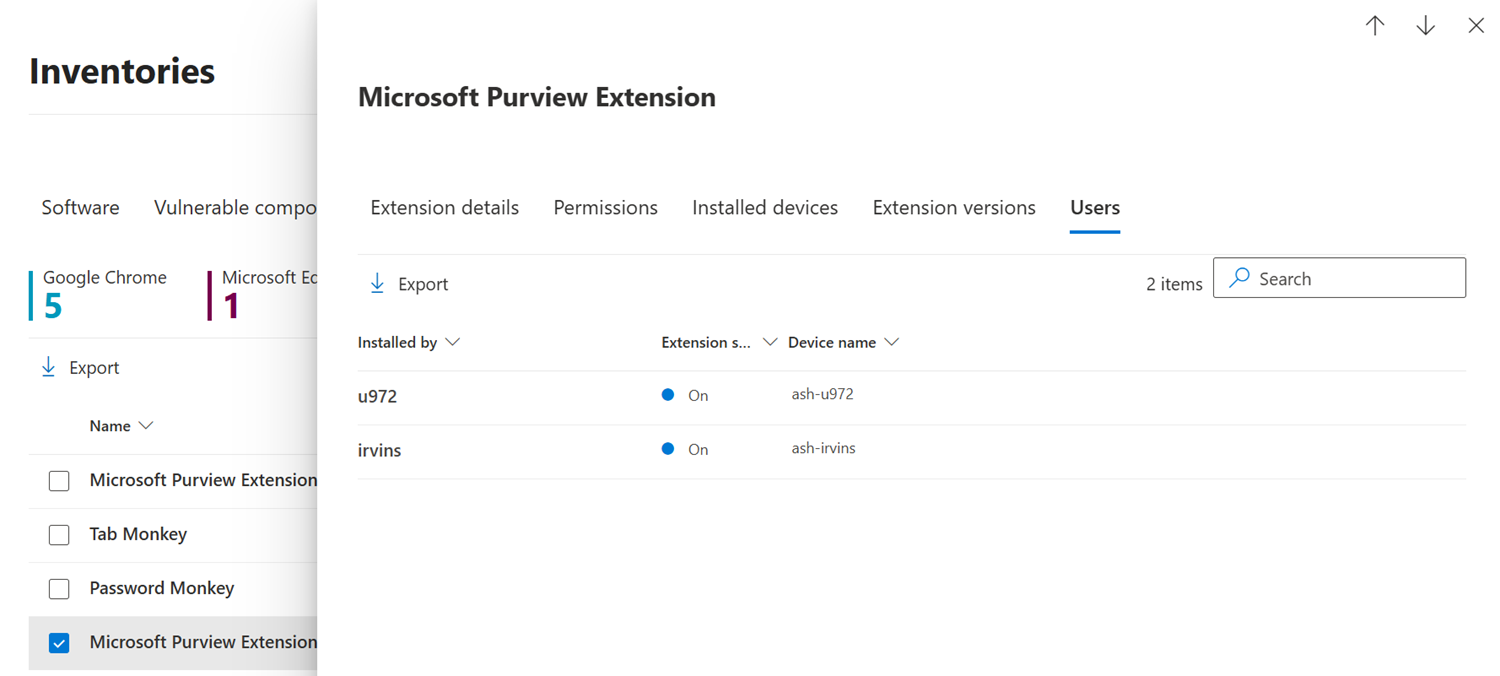The image size is (1500, 676).
Task: Click the Export download icon in the Inventories list
Action: (48, 368)
